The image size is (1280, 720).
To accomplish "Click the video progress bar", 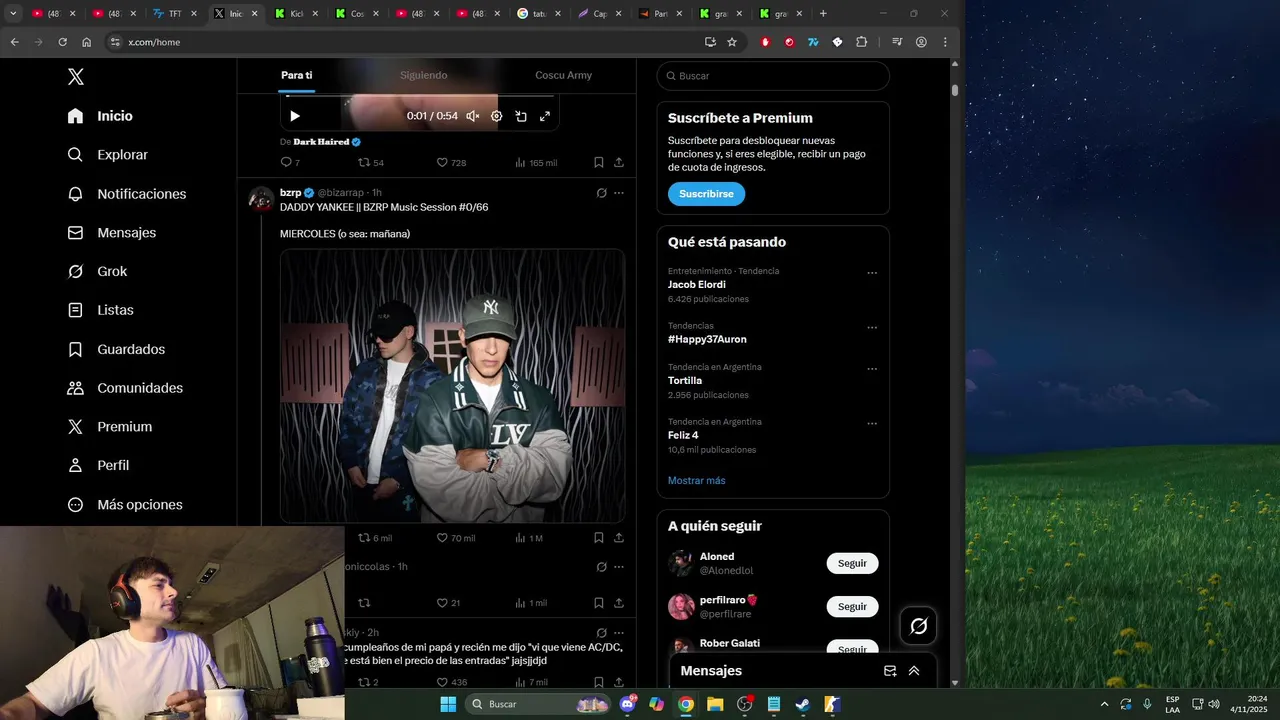I will click(419, 96).
